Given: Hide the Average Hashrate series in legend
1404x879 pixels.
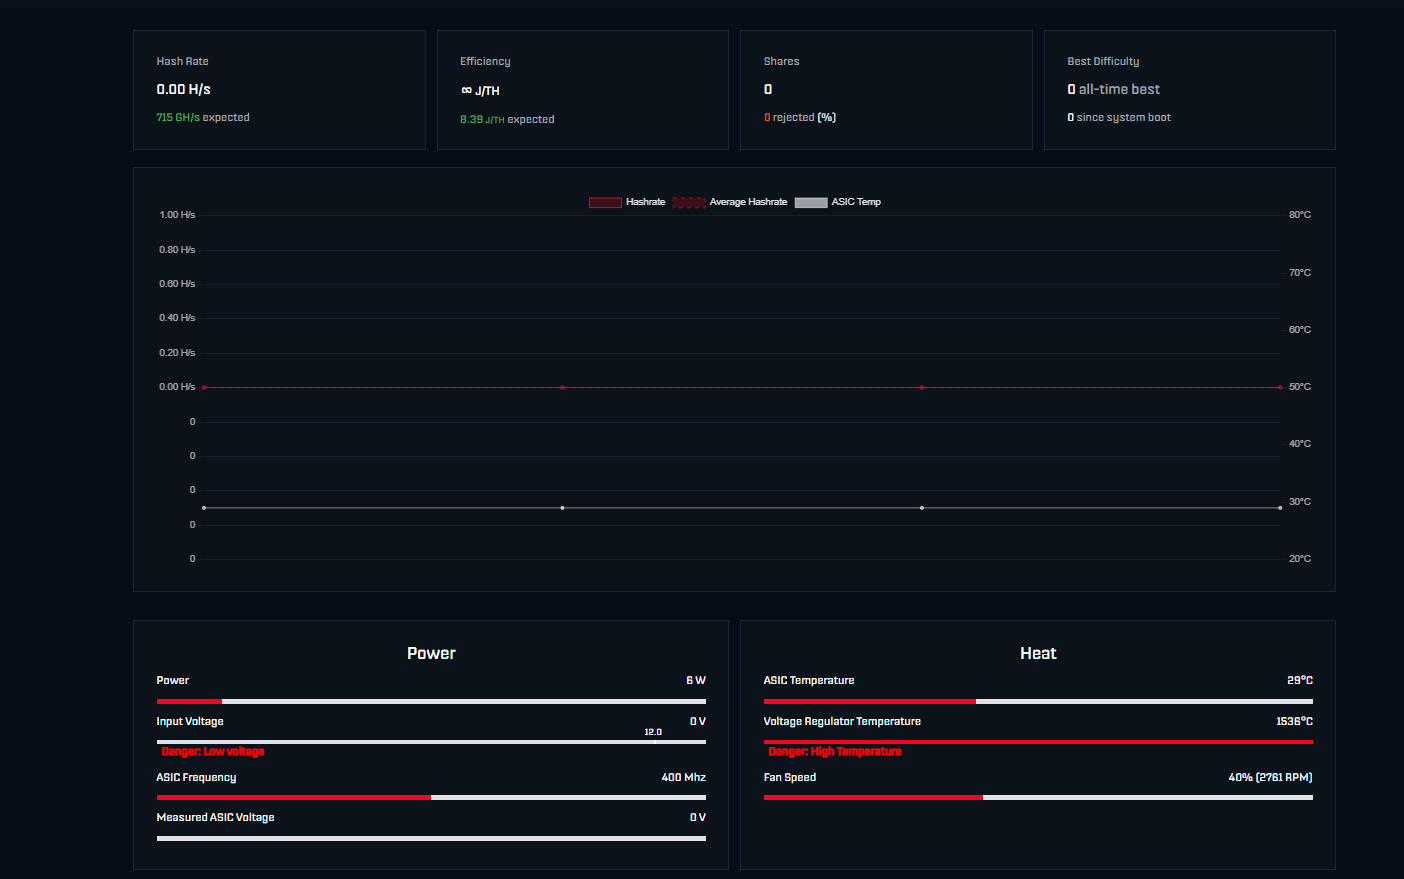Looking at the screenshot, I should [x=689, y=202].
